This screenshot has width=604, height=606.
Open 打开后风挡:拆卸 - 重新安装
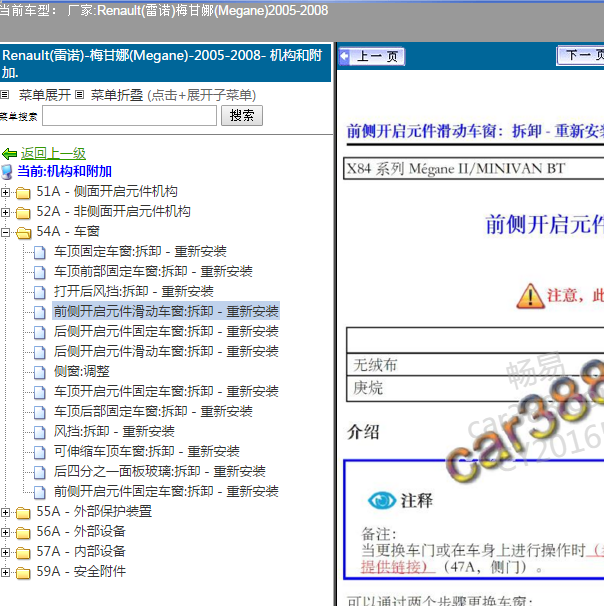pyautogui.click(x=134, y=292)
